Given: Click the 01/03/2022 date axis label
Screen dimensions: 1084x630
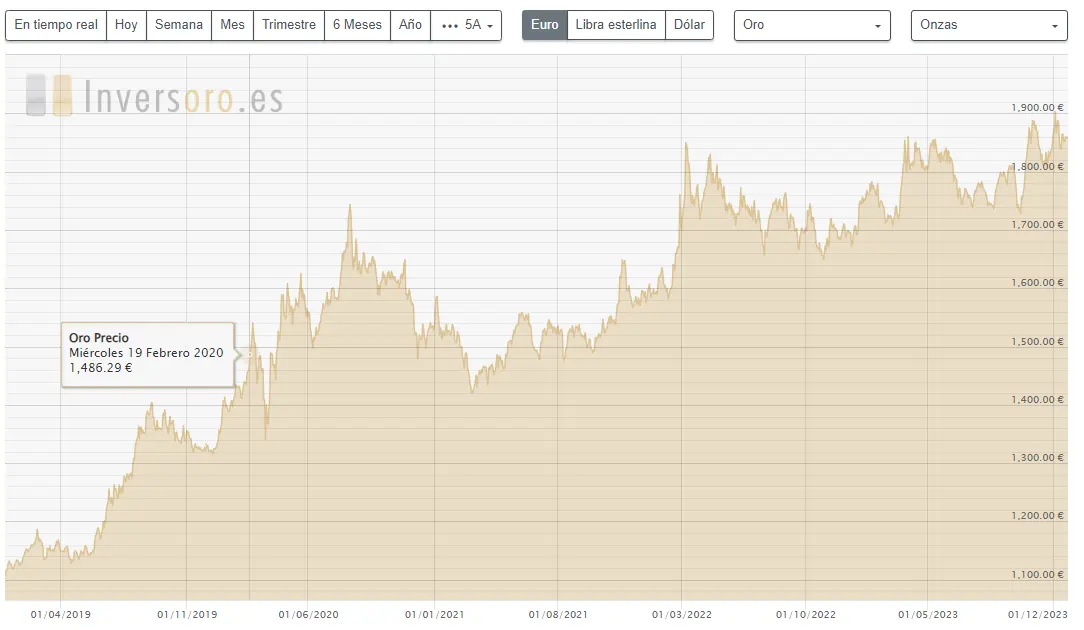Looking at the screenshot, I should tap(682, 615).
